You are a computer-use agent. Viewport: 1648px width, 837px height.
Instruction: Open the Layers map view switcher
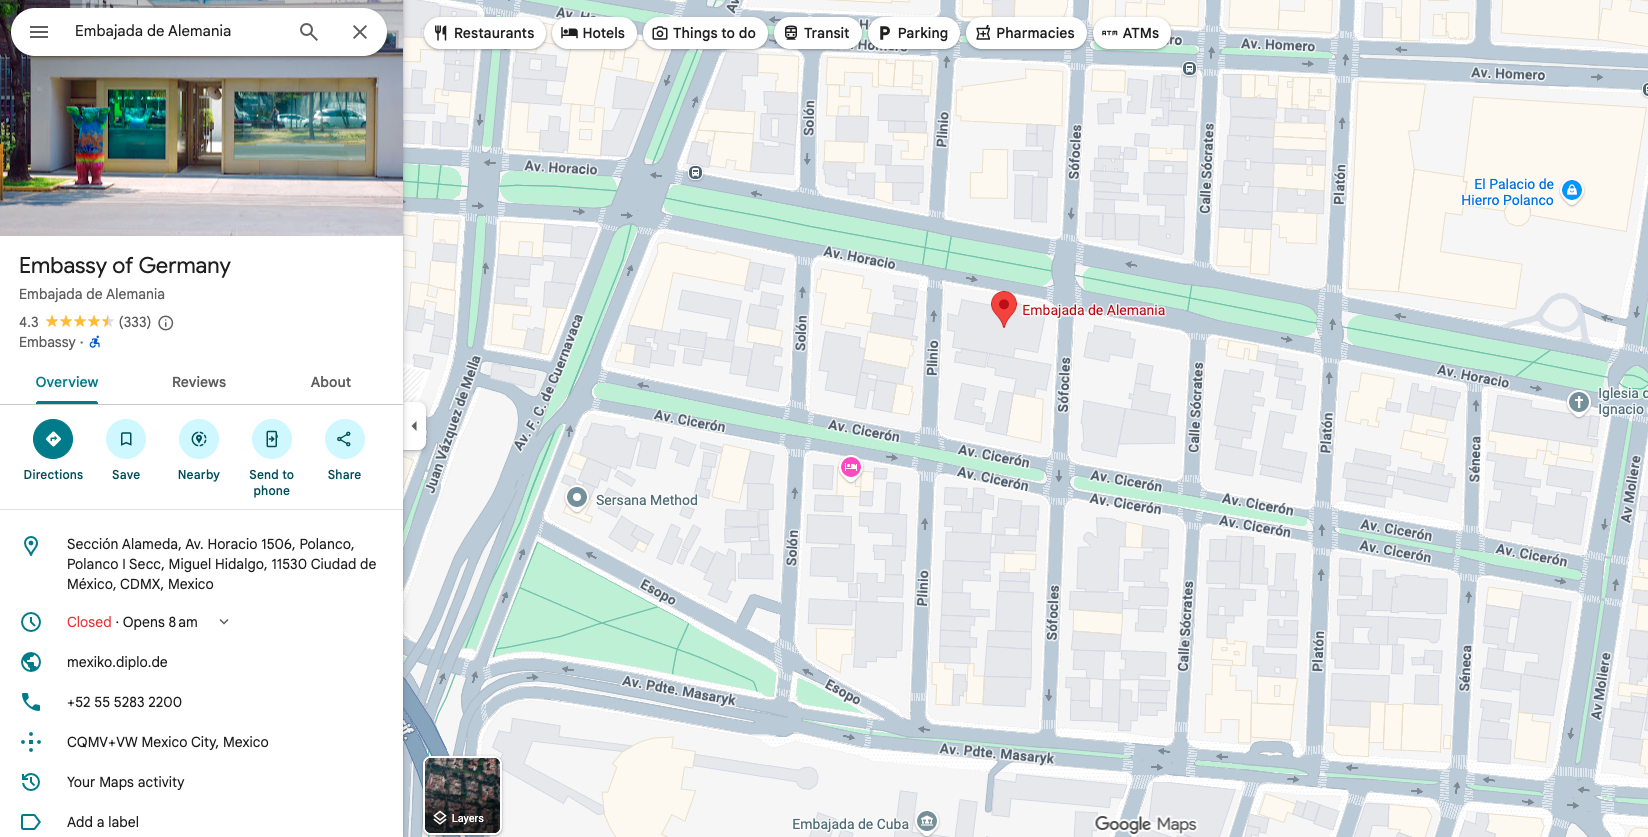(x=462, y=795)
